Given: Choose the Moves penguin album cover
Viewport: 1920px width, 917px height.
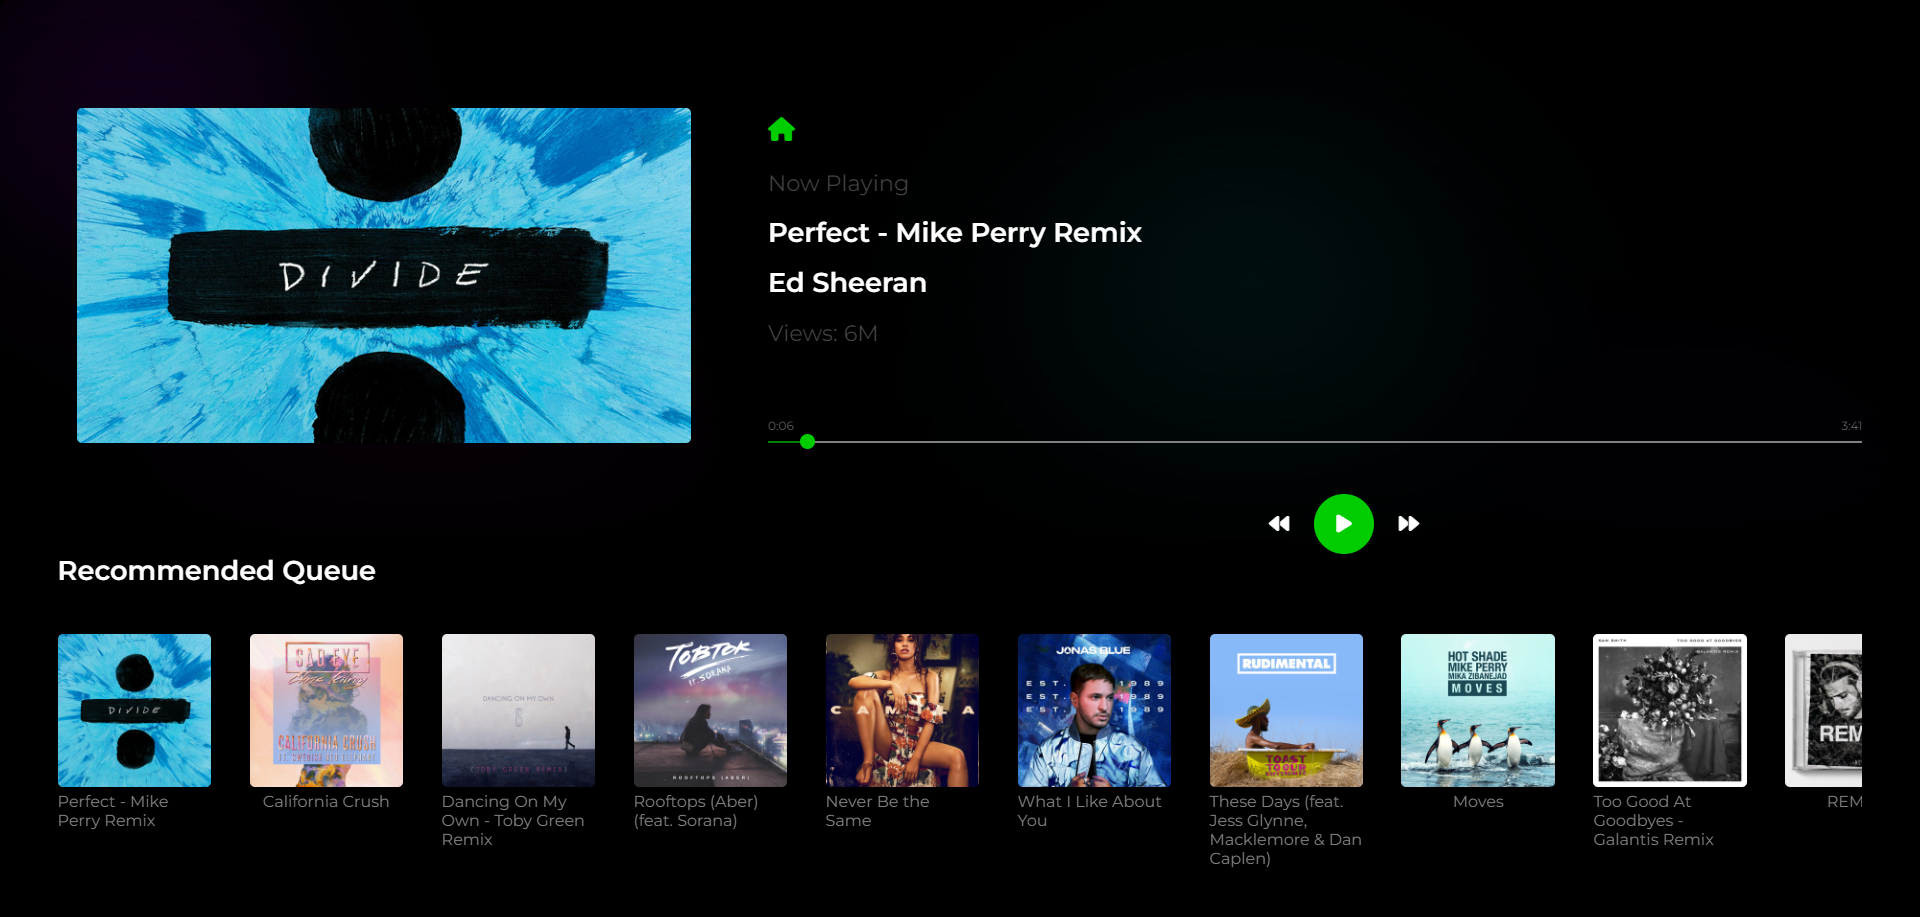Looking at the screenshot, I should (1478, 710).
